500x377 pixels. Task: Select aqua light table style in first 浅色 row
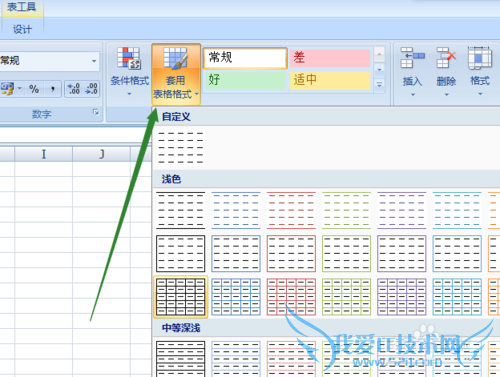click(x=457, y=210)
